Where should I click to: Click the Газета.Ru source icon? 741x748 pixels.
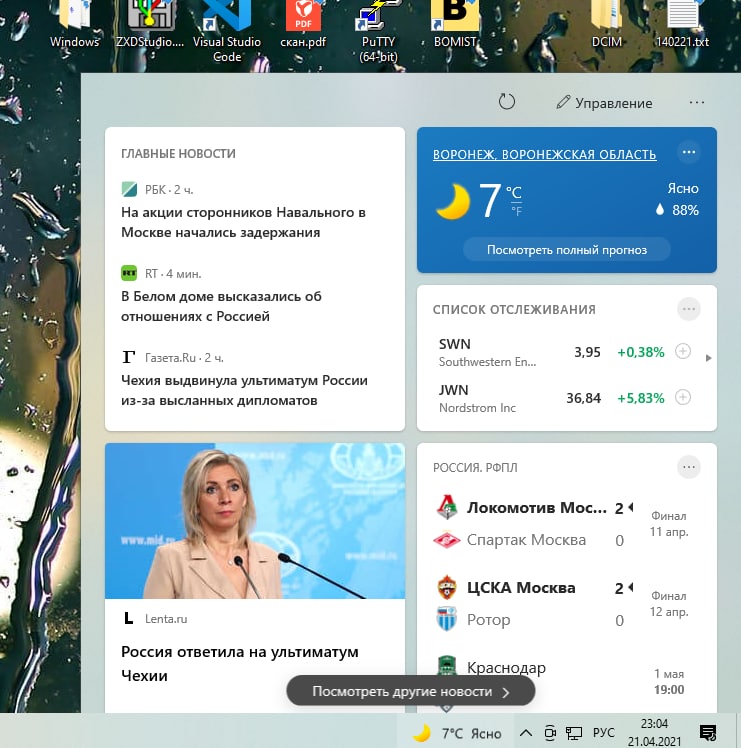click(129, 357)
